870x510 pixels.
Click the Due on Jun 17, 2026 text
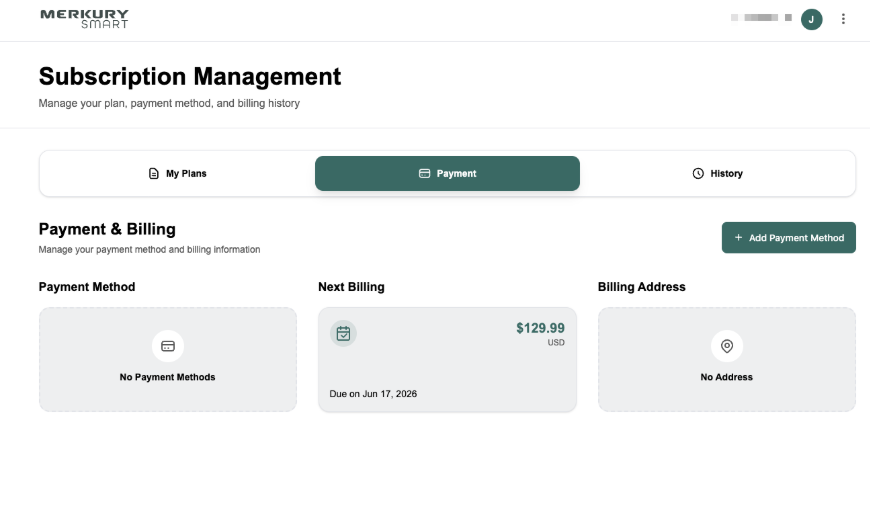tap(373, 393)
